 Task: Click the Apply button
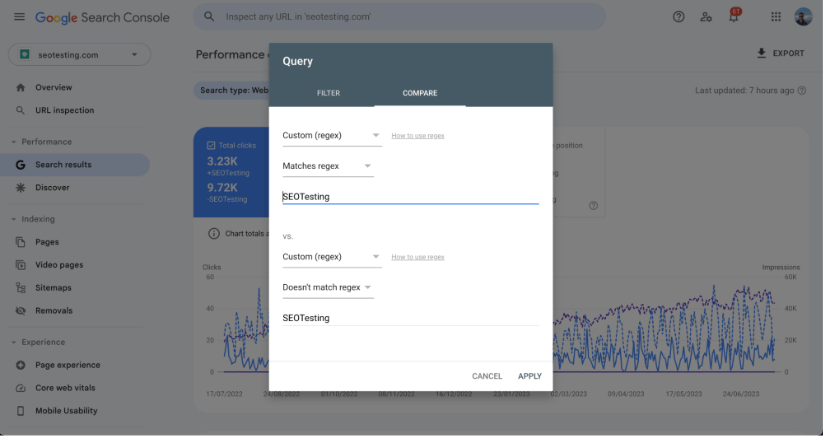[x=530, y=376]
